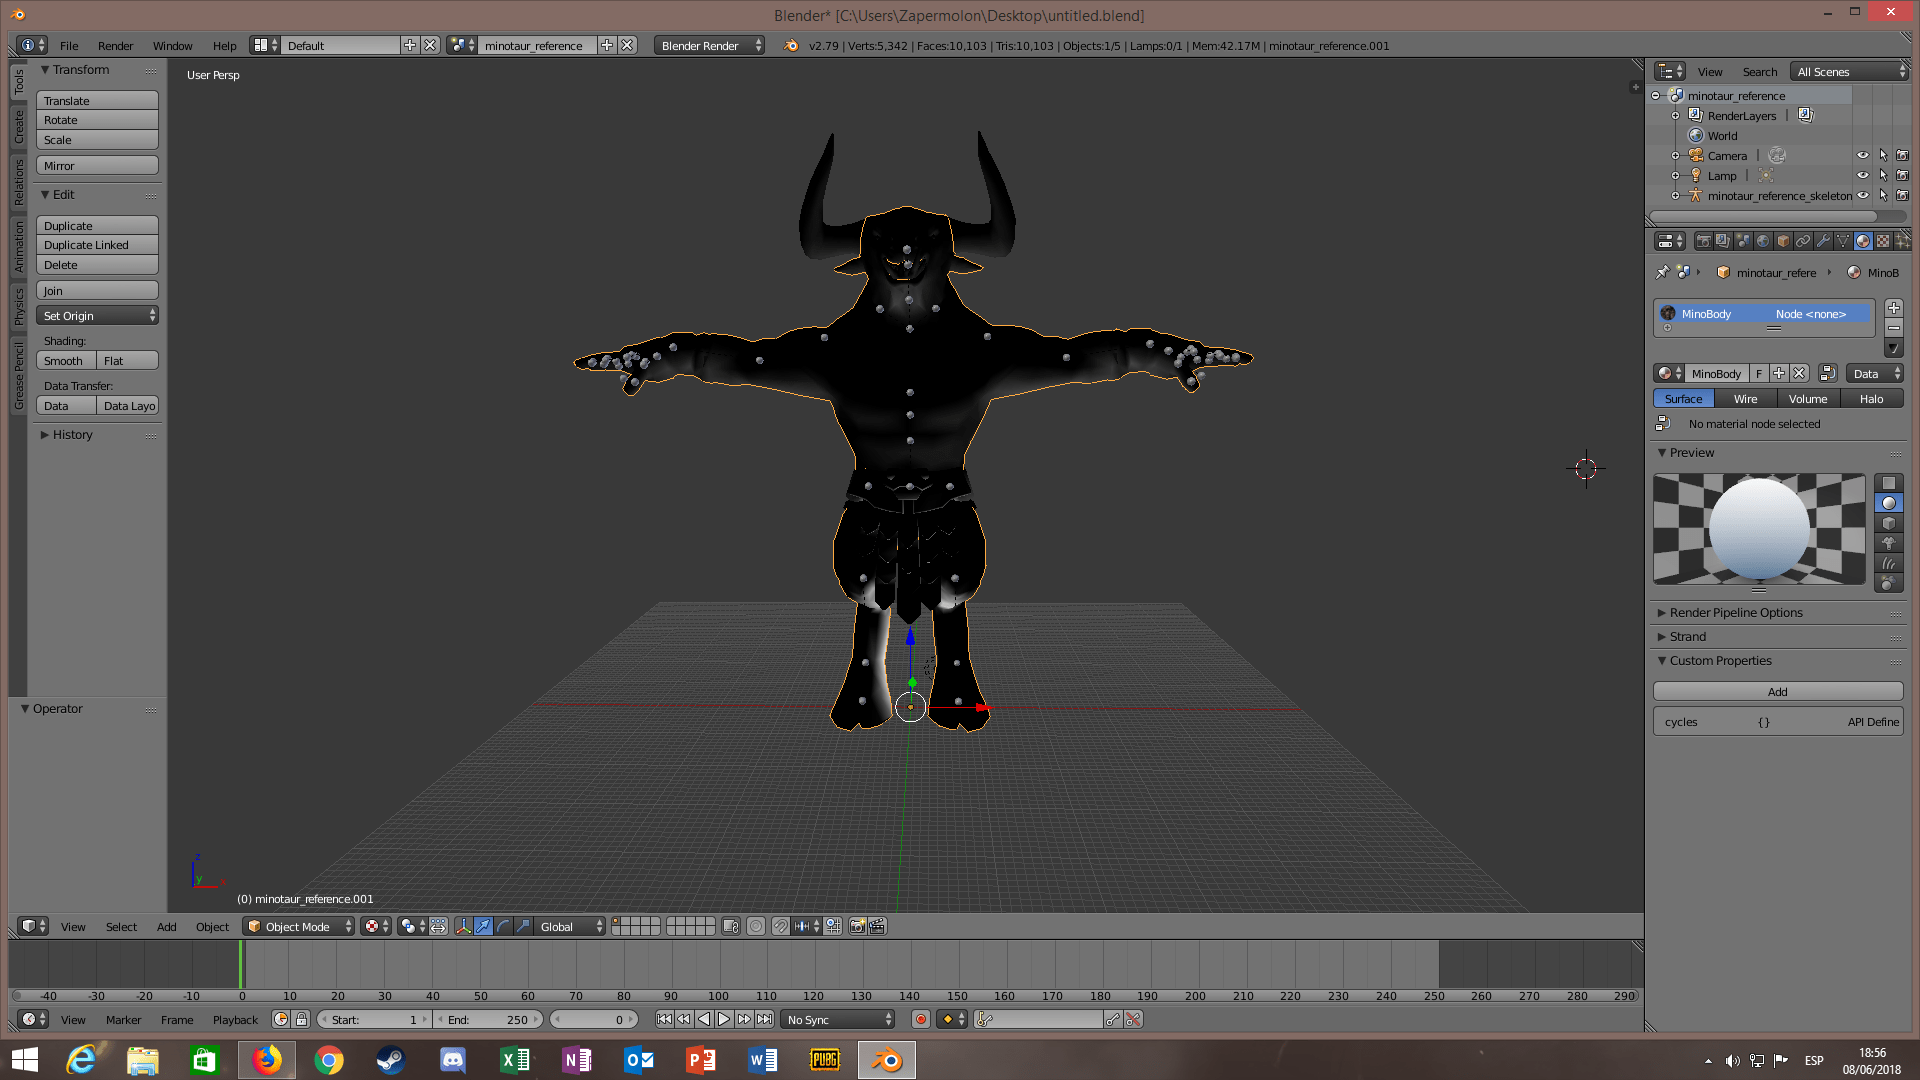Click the Smooth shading button
This screenshot has height=1080, width=1920.
[x=64, y=361]
